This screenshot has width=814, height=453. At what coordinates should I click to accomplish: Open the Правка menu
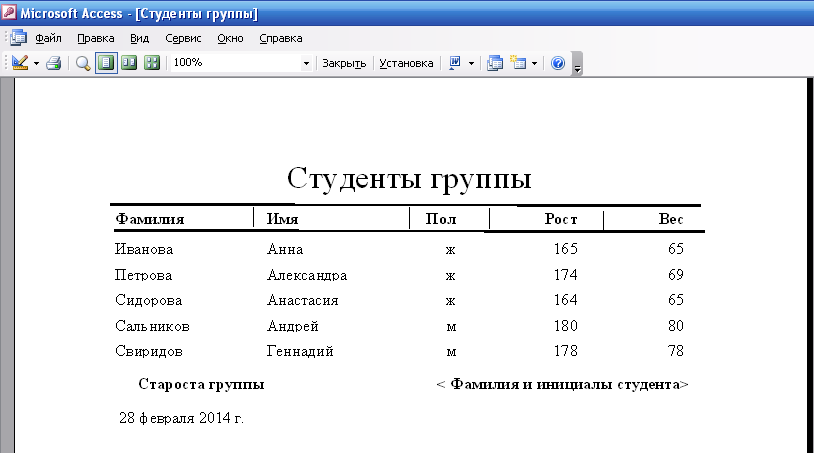[96, 38]
